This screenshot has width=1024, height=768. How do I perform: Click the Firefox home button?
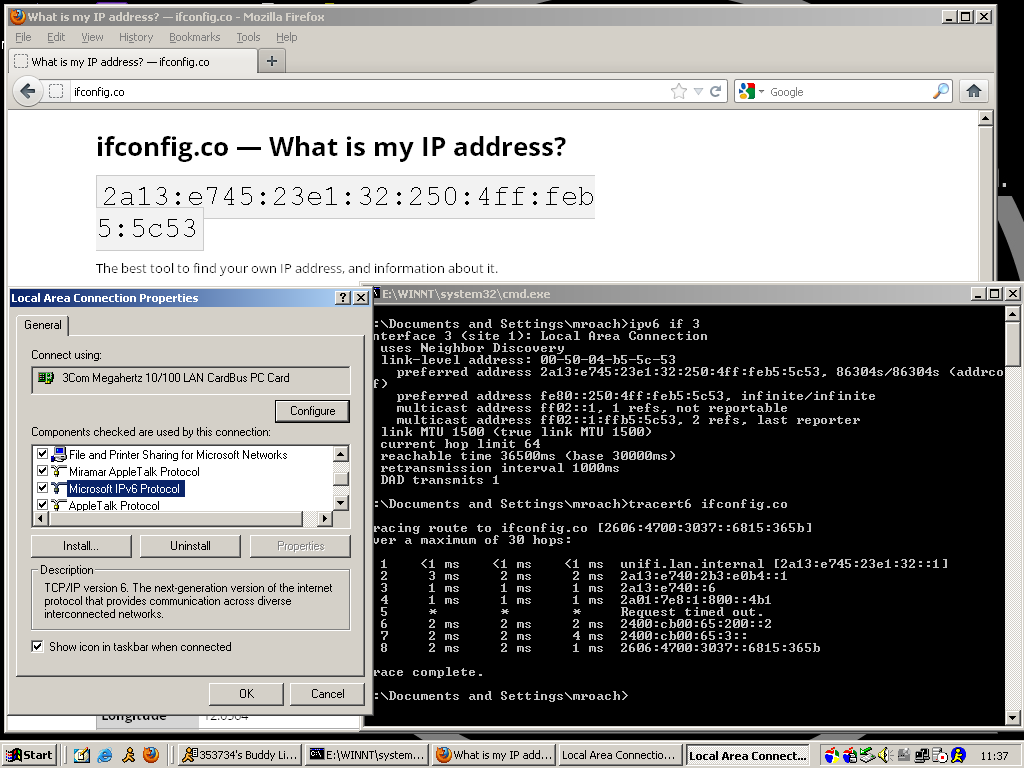pos(974,91)
